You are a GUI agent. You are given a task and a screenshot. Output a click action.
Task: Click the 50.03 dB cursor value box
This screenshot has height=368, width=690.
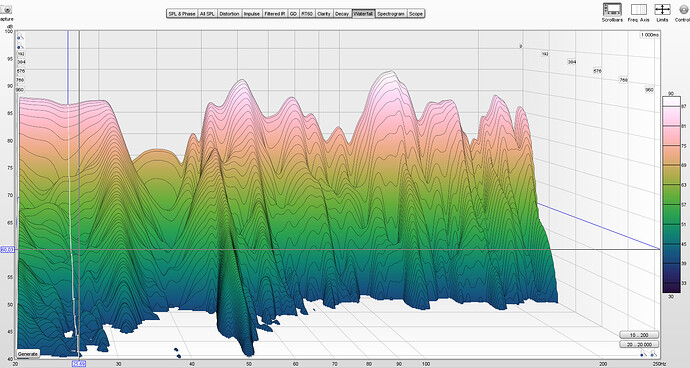tap(7, 250)
